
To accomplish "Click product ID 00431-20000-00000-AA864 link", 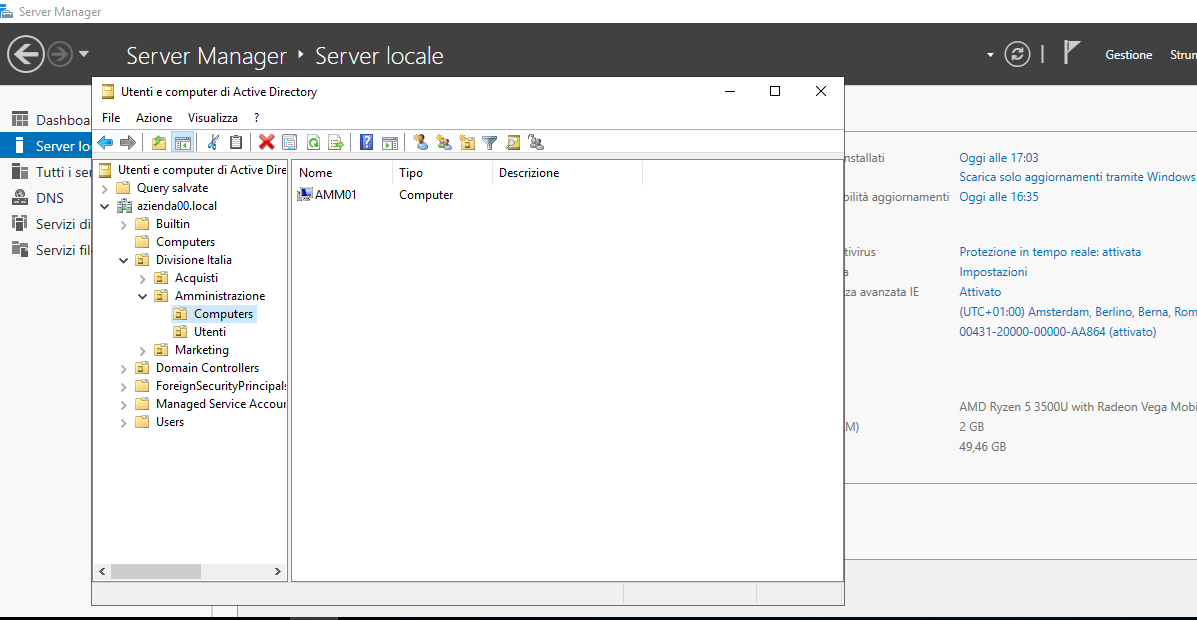I will [1057, 331].
